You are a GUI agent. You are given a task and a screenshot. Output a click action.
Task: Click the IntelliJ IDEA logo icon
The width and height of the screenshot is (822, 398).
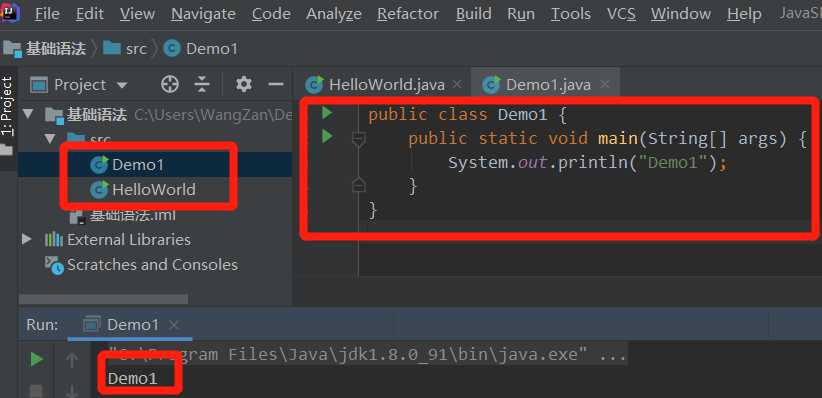click(x=9, y=13)
